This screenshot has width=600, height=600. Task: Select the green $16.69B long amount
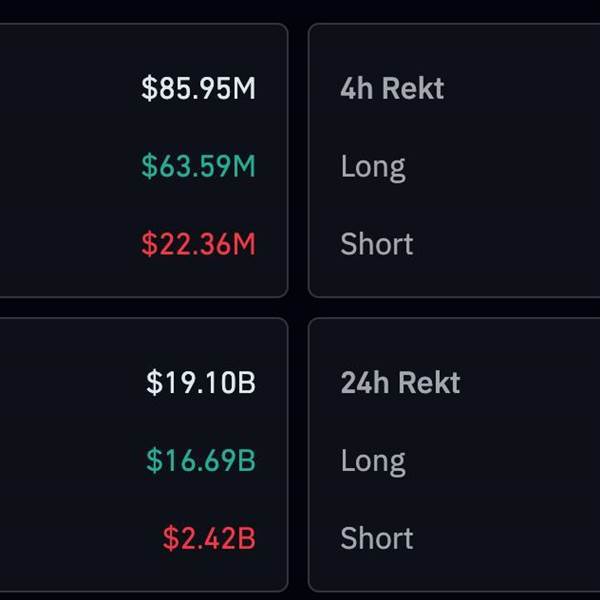[x=201, y=460]
